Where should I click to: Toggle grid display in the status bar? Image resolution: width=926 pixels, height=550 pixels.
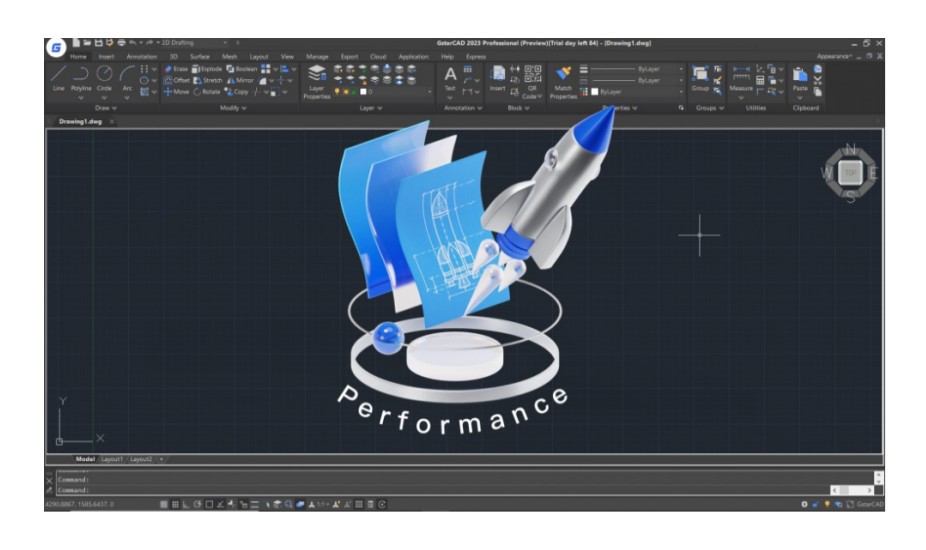175,505
